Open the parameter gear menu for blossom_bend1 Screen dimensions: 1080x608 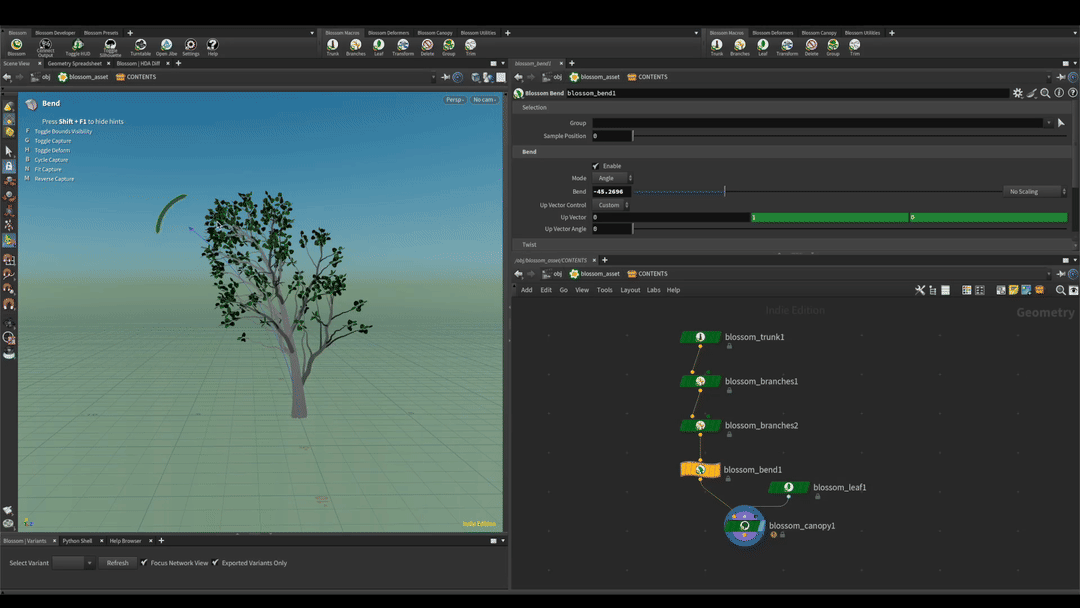click(x=1018, y=93)
